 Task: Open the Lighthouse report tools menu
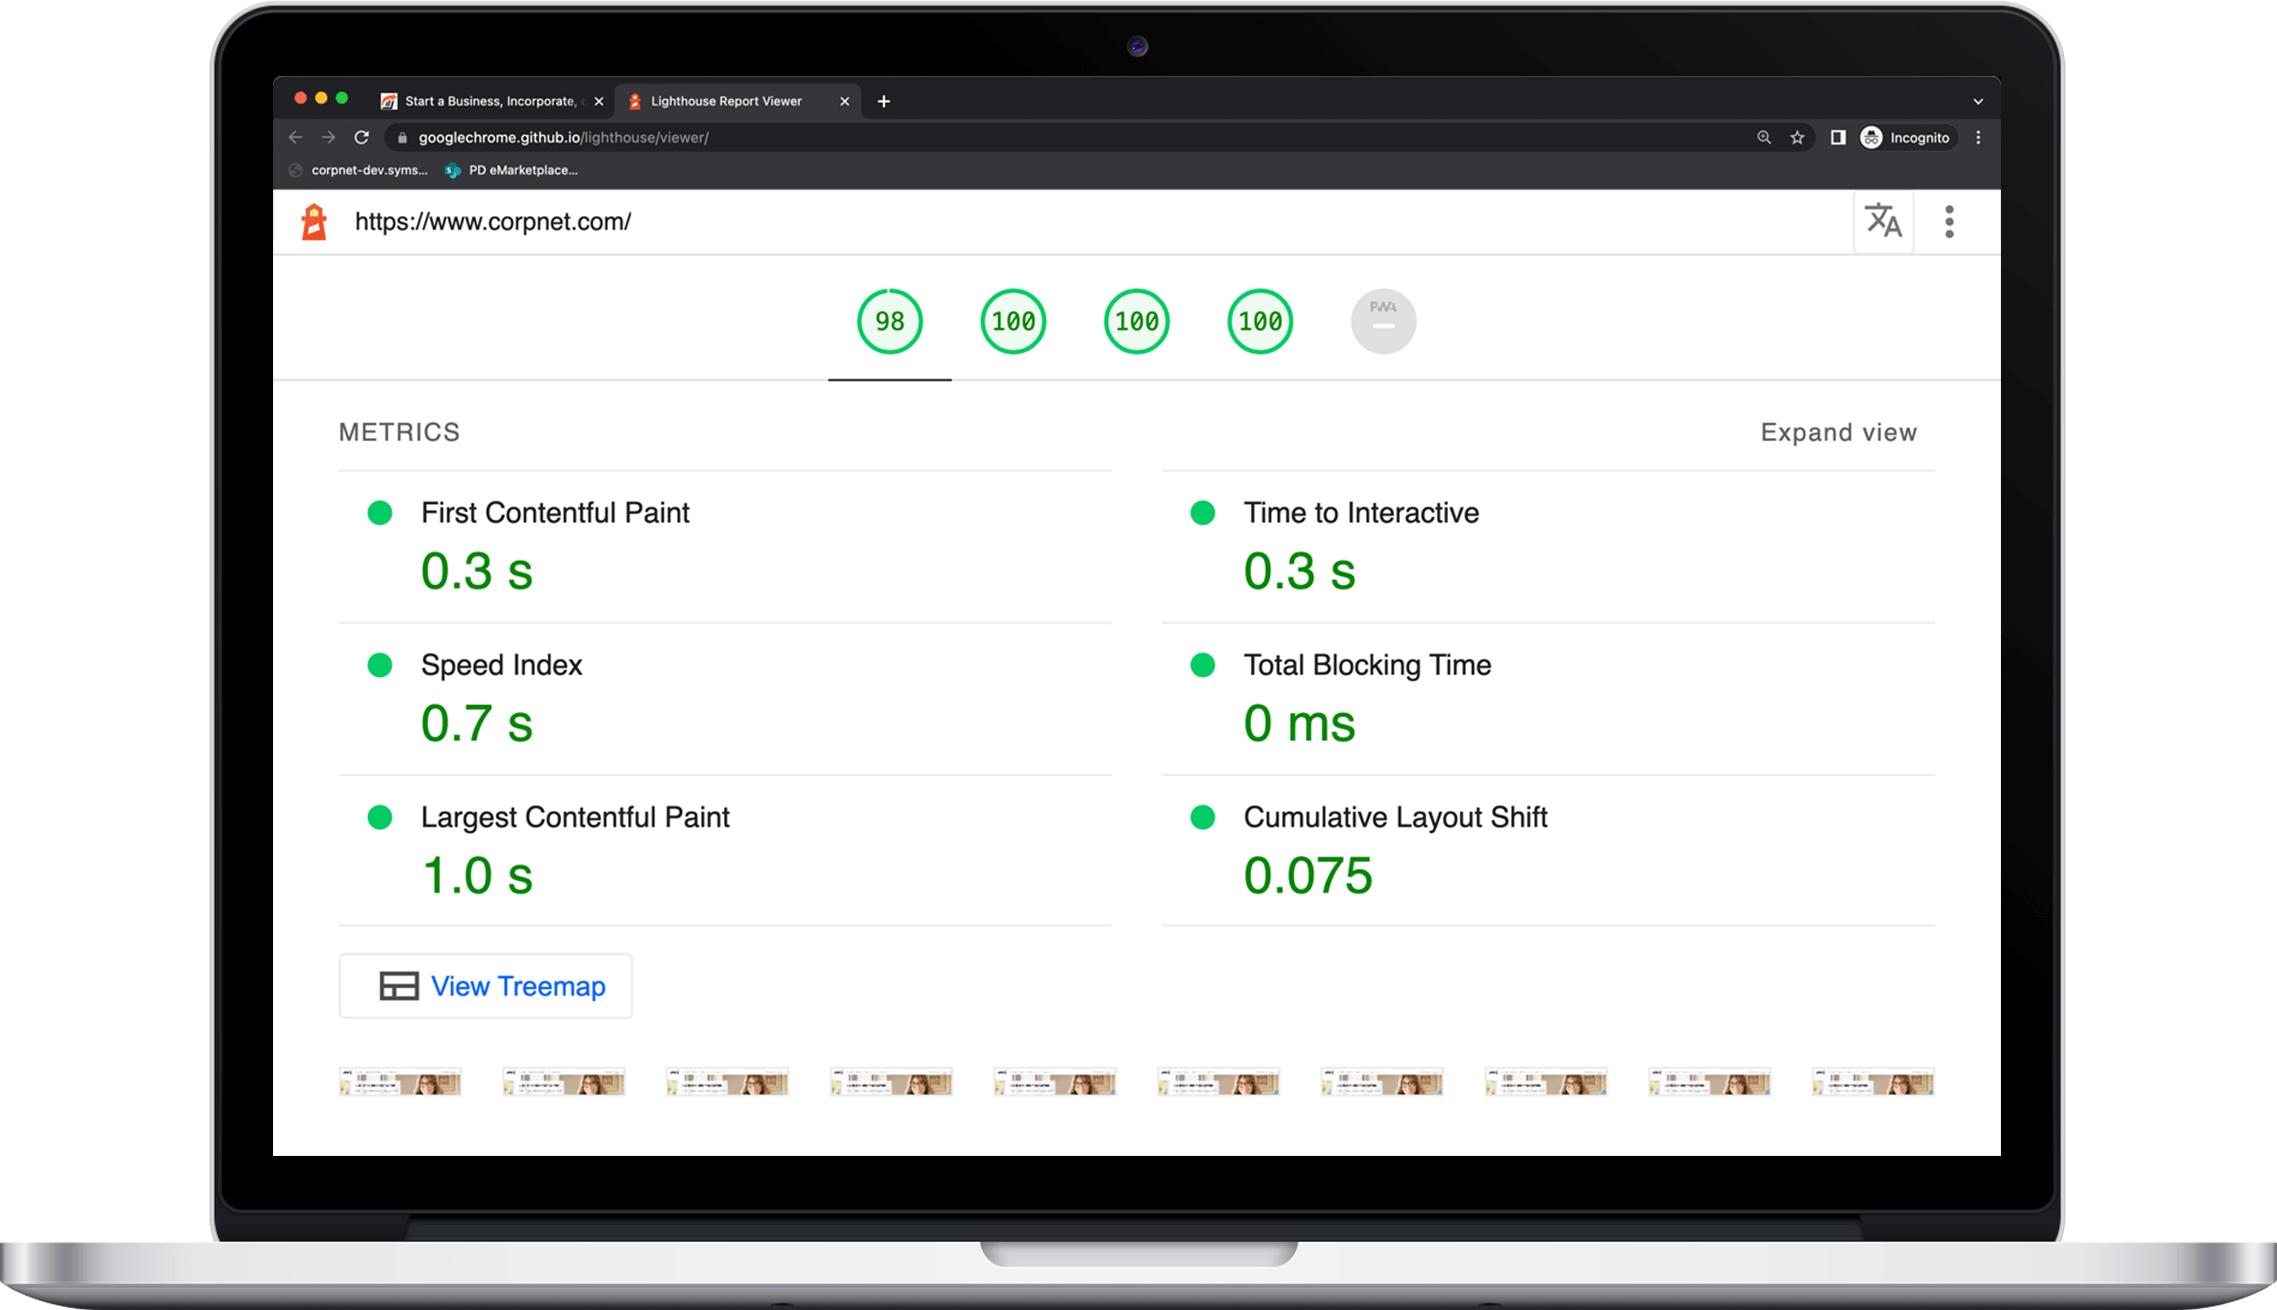click(1949, 221)
